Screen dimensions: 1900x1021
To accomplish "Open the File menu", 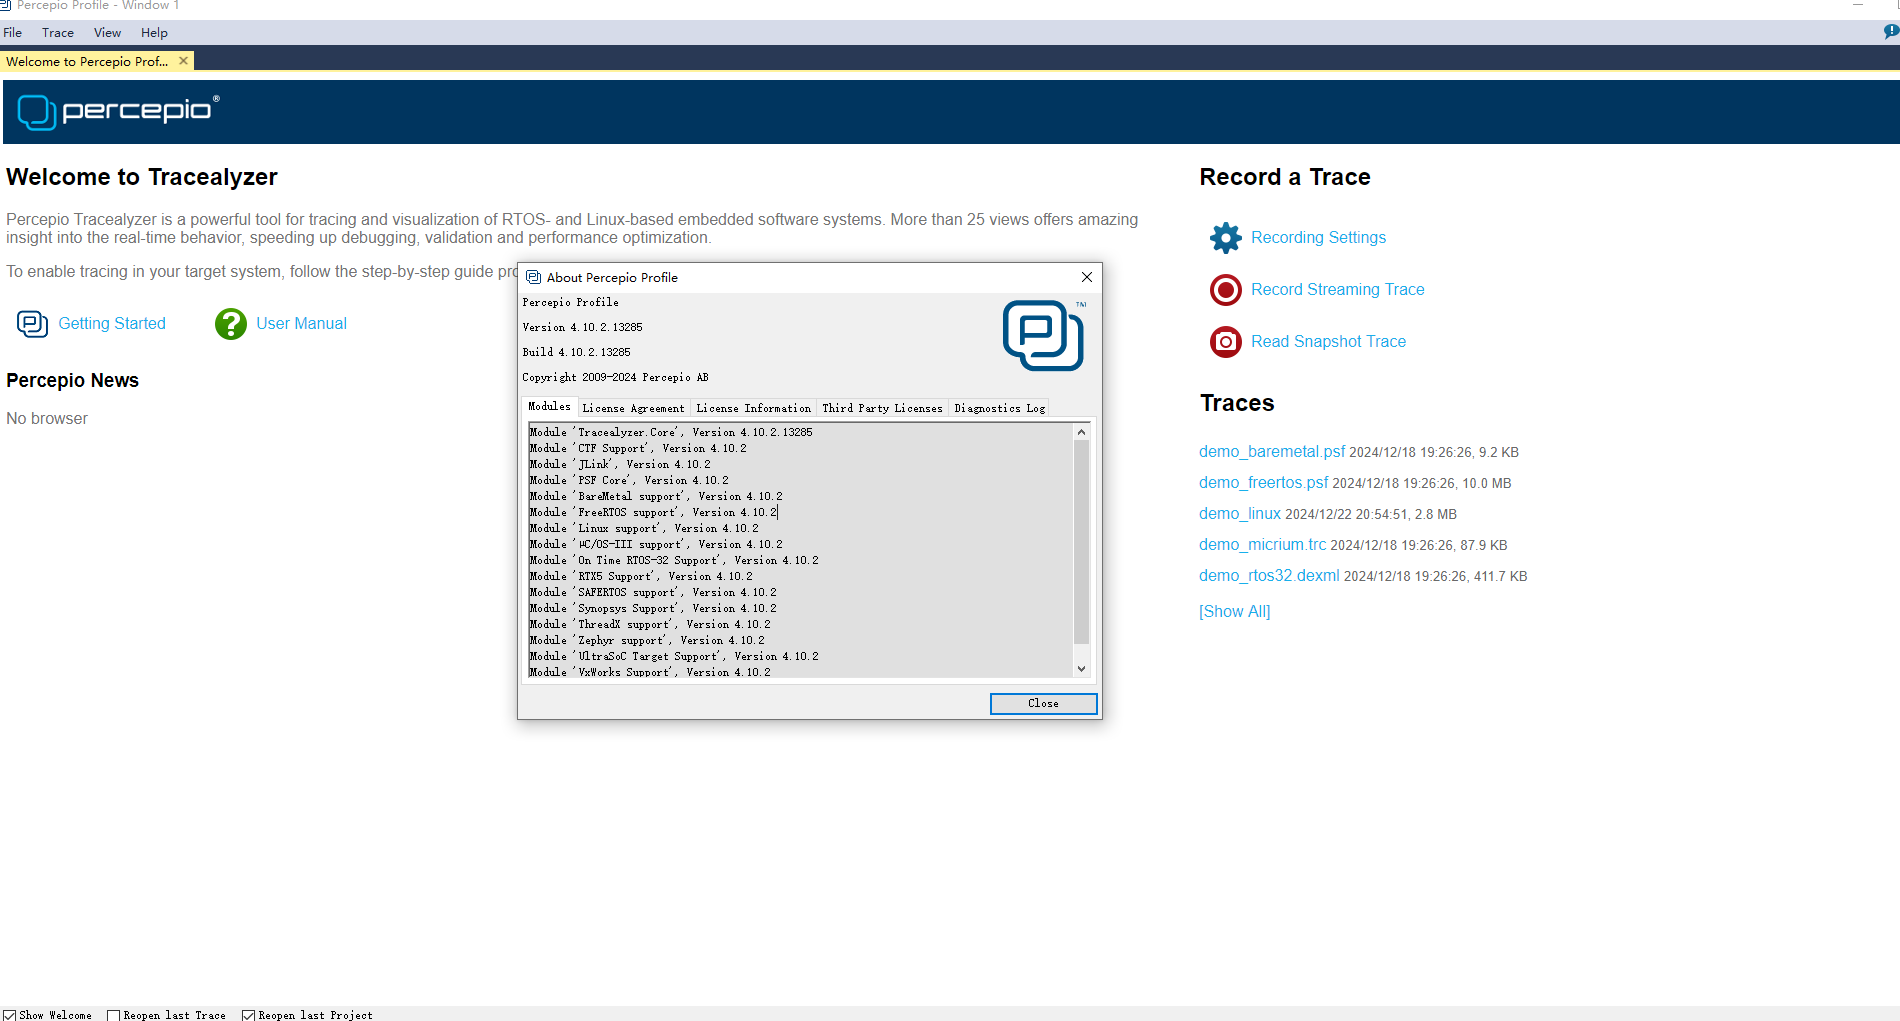I will (13, 33).
